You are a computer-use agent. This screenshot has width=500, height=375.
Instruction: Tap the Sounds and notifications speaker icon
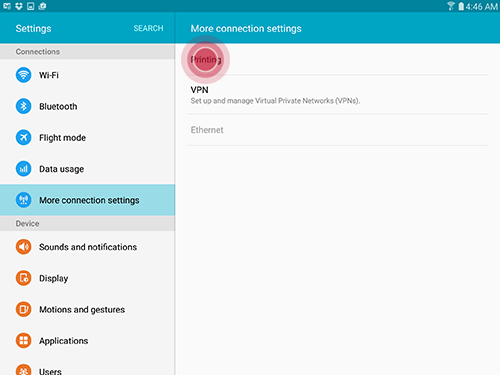(x=23, y=247)
